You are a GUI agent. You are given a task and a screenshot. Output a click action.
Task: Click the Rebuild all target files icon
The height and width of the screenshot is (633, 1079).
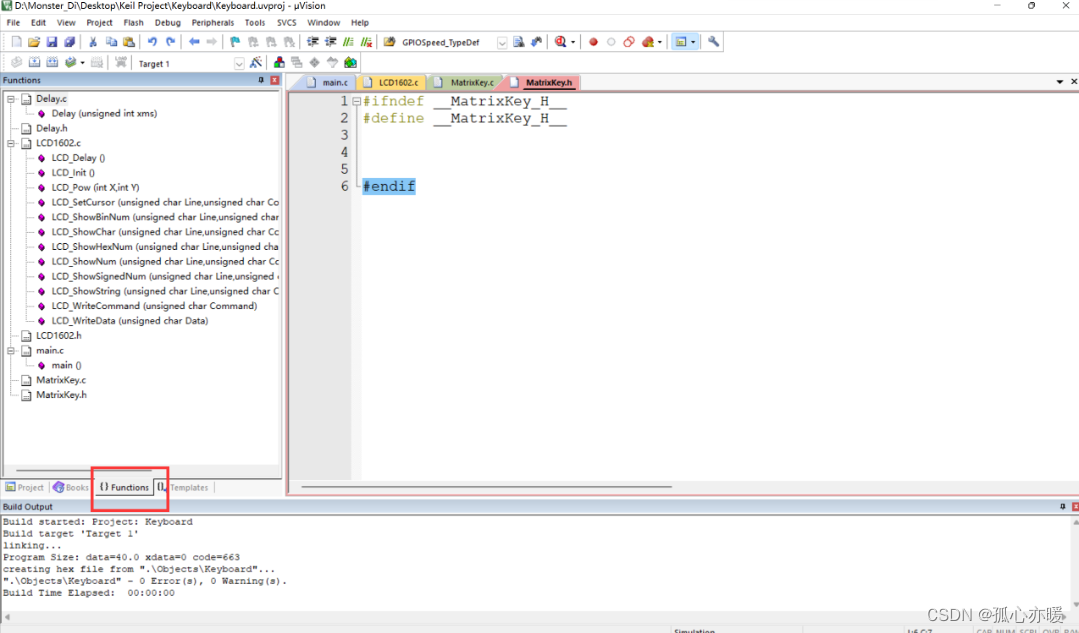pyautogui.click(x=52, y=63)
